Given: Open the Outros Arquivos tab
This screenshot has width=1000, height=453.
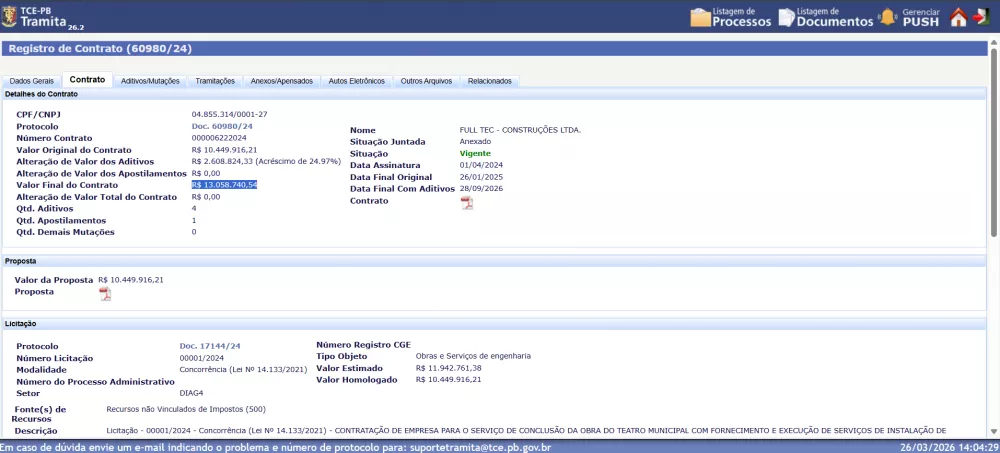Looking at the screenshot, I should (x=426, y=81).
